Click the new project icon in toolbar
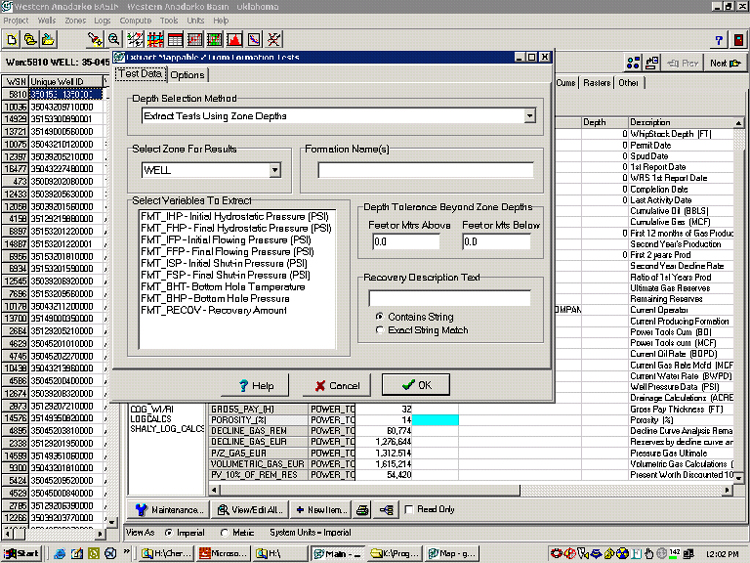This screenshot has height=563, width=750. pos(12,39)
